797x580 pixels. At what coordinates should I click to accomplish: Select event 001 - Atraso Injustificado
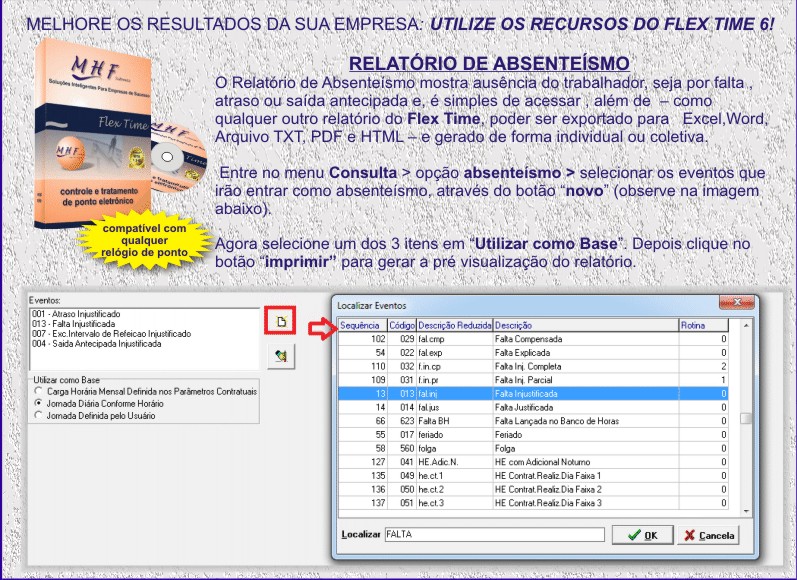tap(76, 314)
